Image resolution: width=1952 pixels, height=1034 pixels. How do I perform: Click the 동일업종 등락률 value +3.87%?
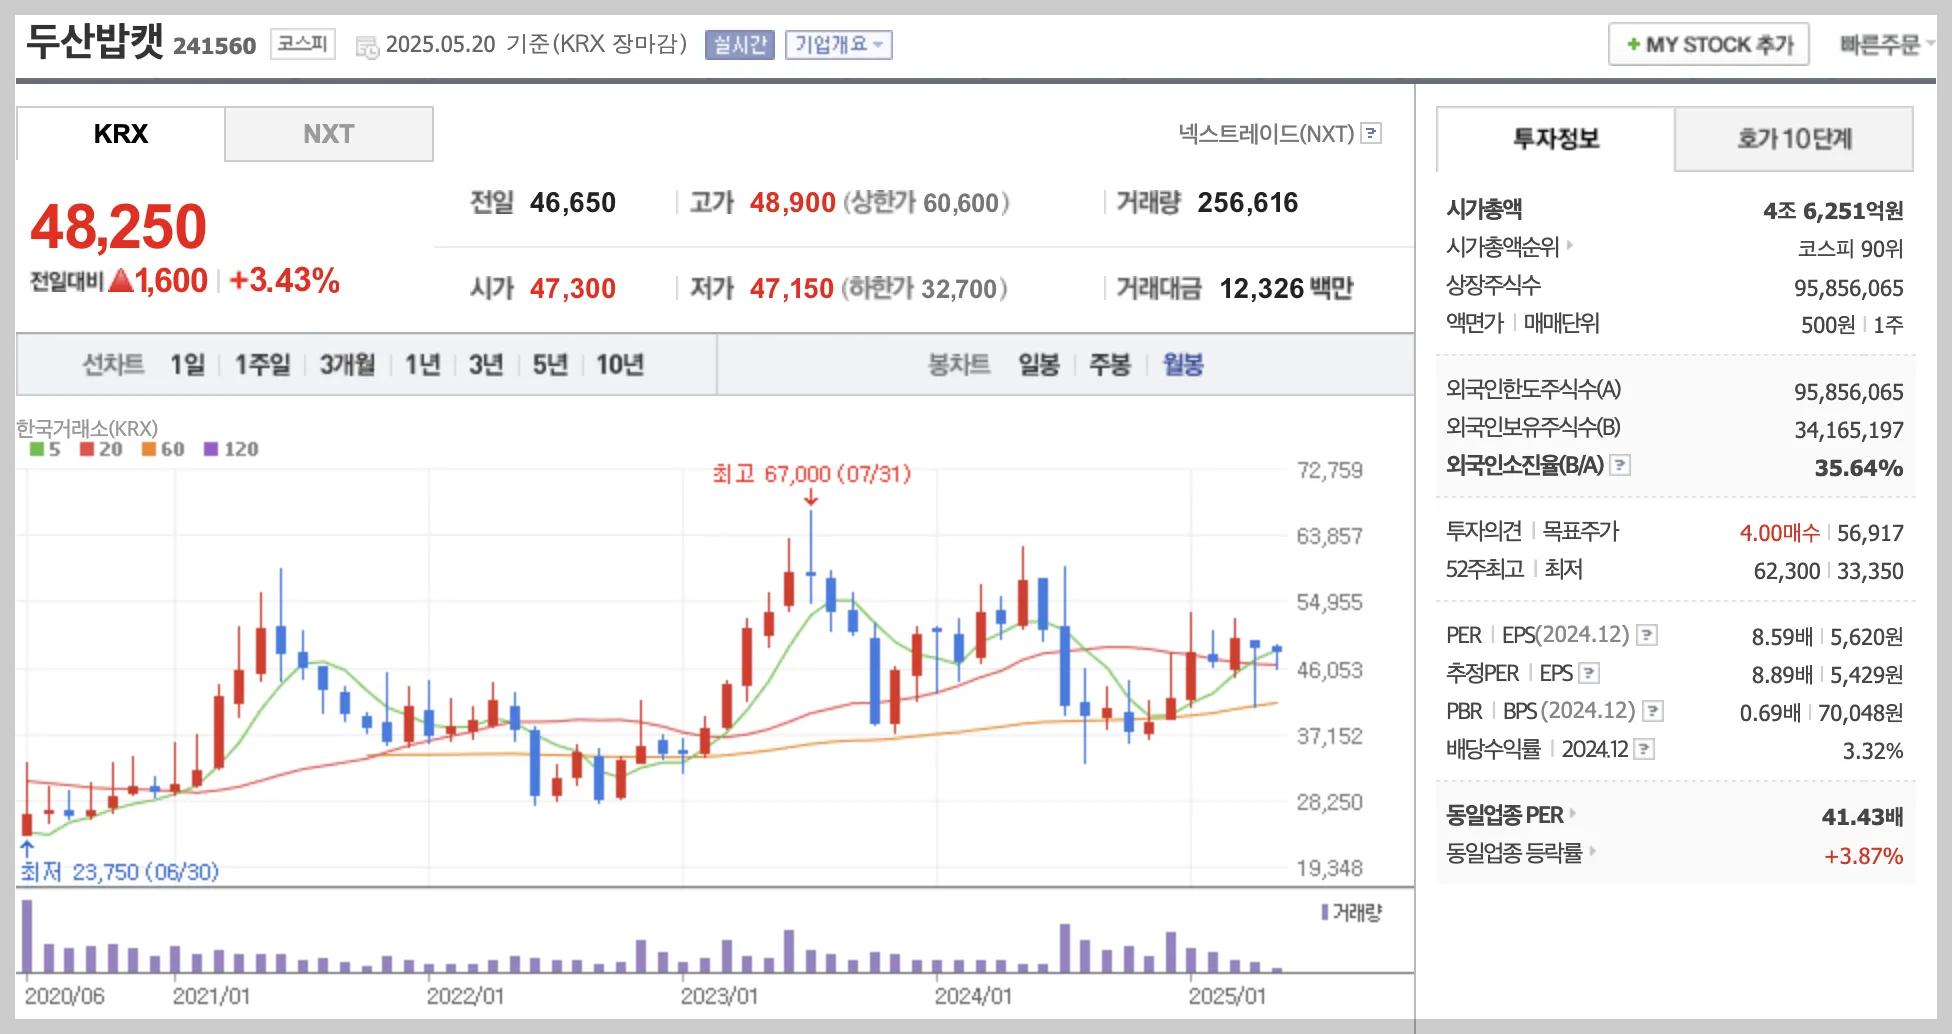coord(1864,856)
